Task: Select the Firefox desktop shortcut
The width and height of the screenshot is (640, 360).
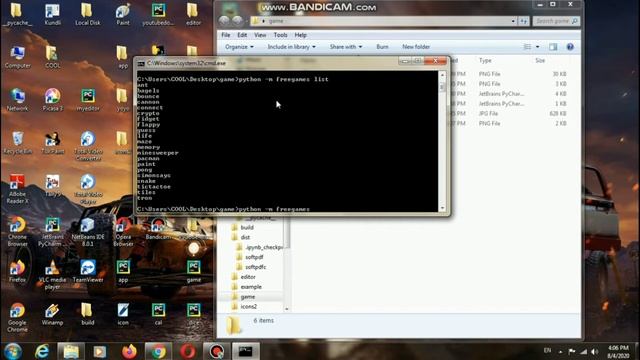Action: pyautogui.click(x=18, y=271)
